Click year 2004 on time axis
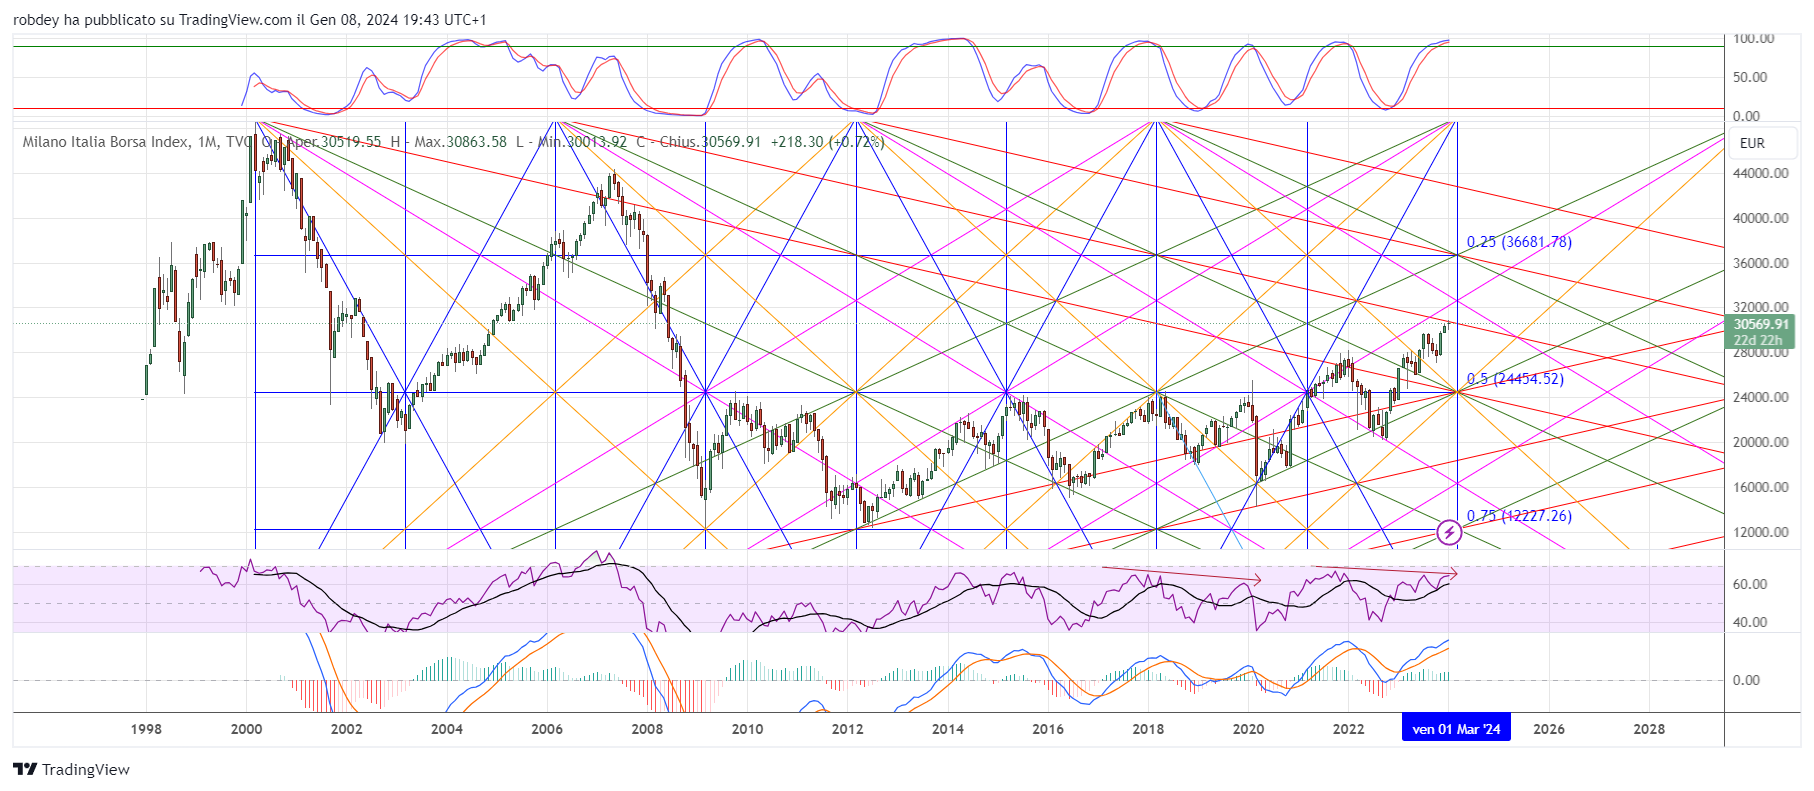This screenshot has width=1814, height=791. pos(446,729)
